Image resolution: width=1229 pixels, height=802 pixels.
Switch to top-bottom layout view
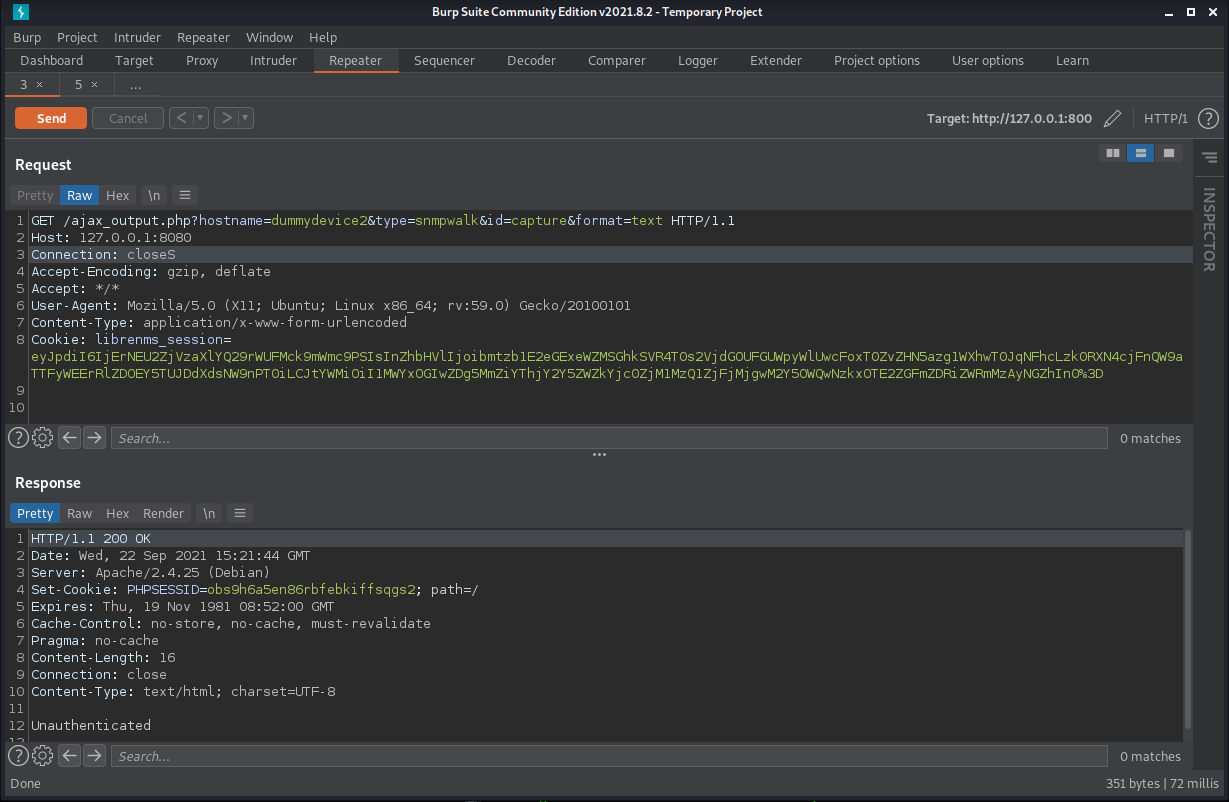[1141, 153]
